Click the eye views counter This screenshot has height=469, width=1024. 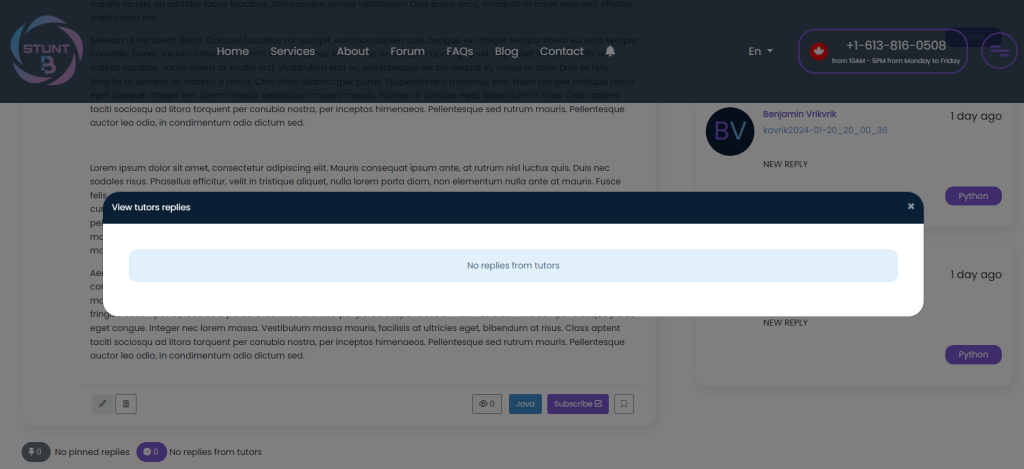(487, 404)
